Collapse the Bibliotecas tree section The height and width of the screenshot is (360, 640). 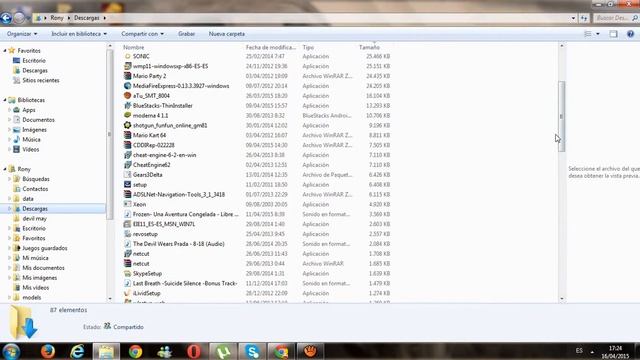pos(5,100)
